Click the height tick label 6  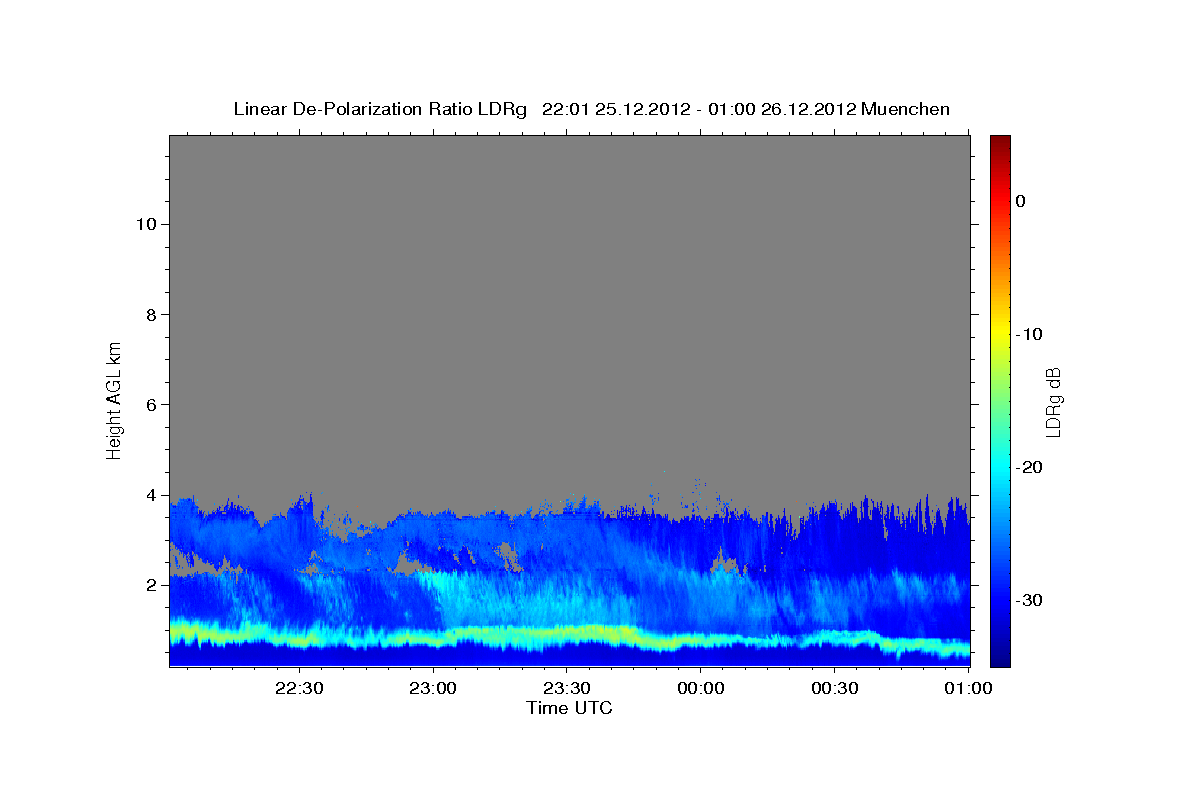[x=149, y=404]
